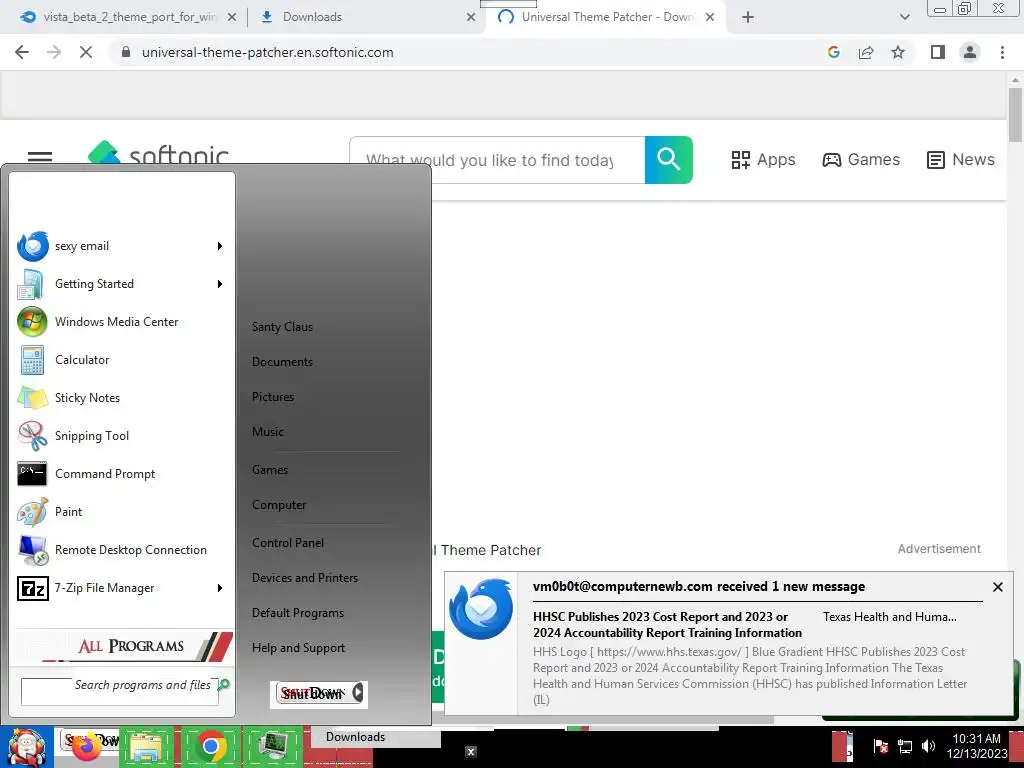
Task: Open Games from Start menu
Action: [x=270, y=470]
